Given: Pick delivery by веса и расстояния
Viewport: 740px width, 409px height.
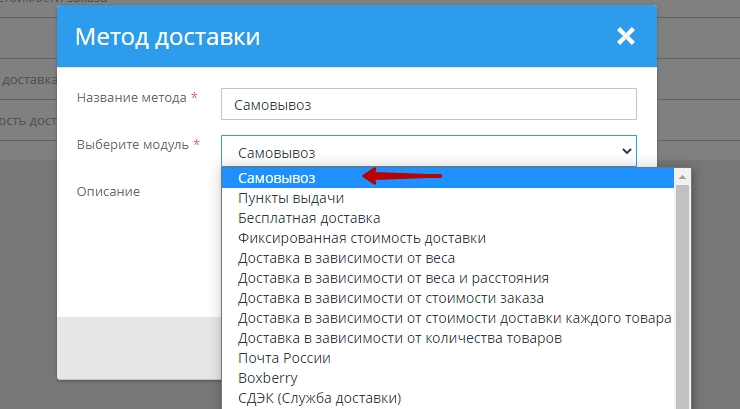Looking at the screenshot, I should [x=393, y=278].
